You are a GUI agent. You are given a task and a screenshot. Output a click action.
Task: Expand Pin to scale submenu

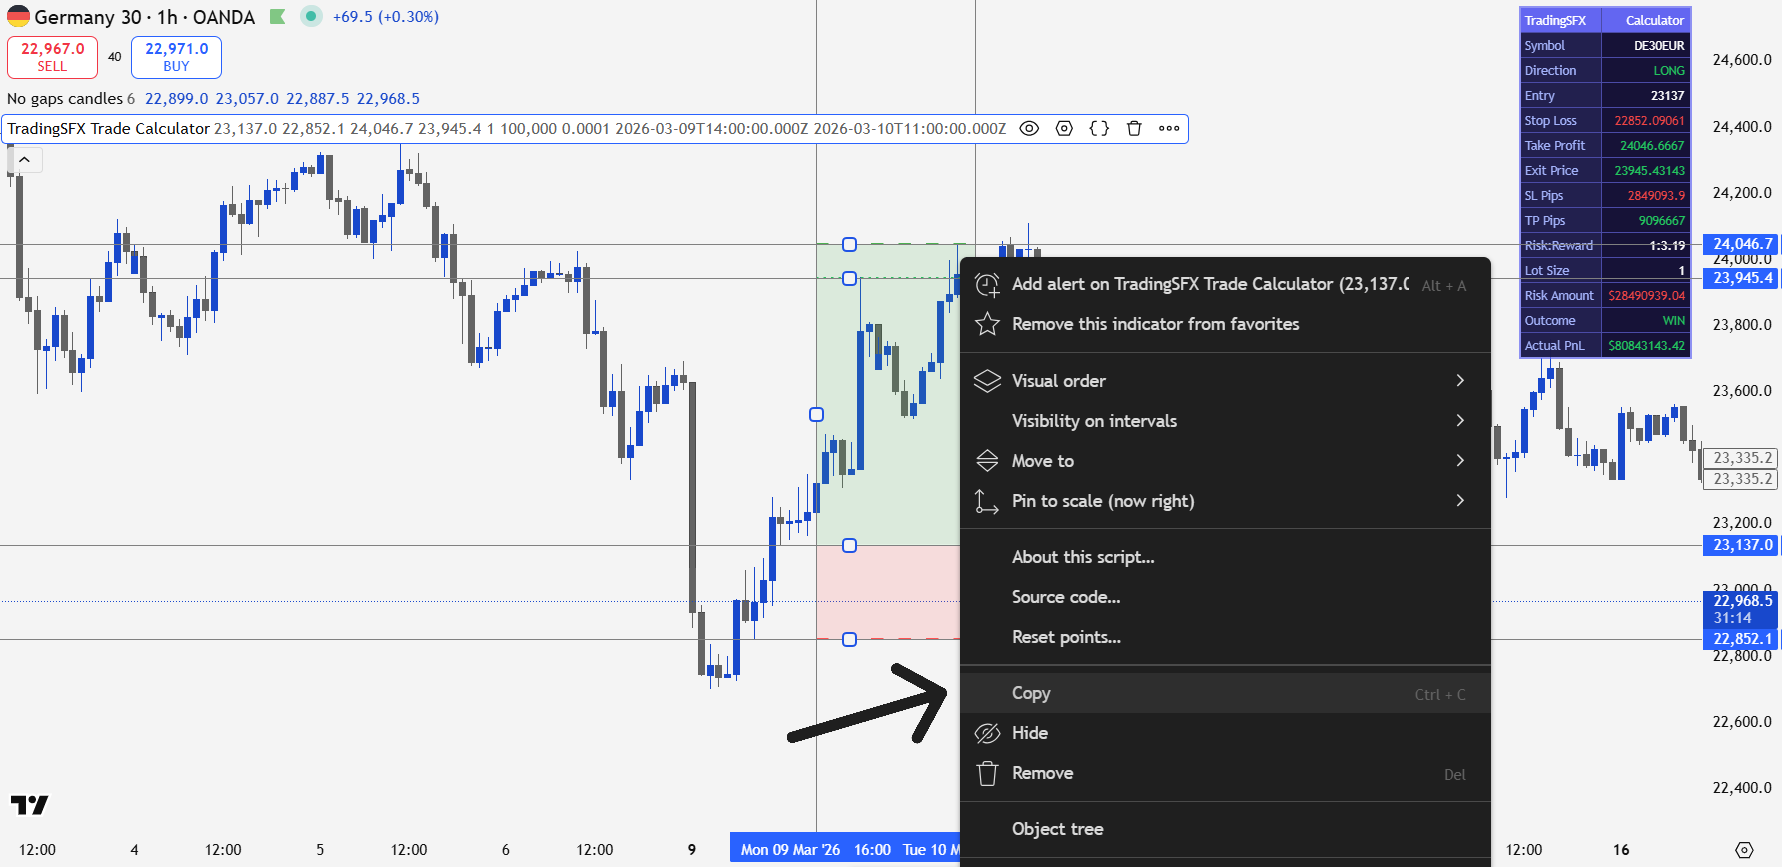(1225, 501)
